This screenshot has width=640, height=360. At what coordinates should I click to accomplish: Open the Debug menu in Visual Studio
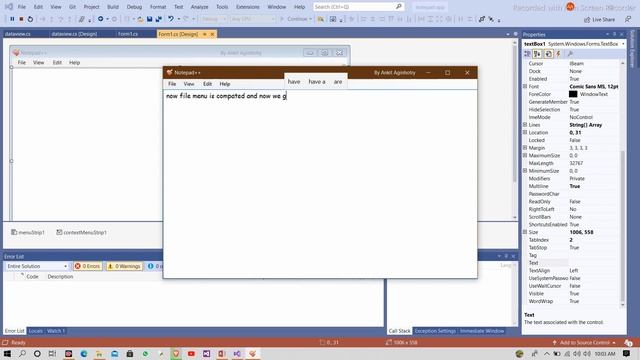tap(134, 7)
